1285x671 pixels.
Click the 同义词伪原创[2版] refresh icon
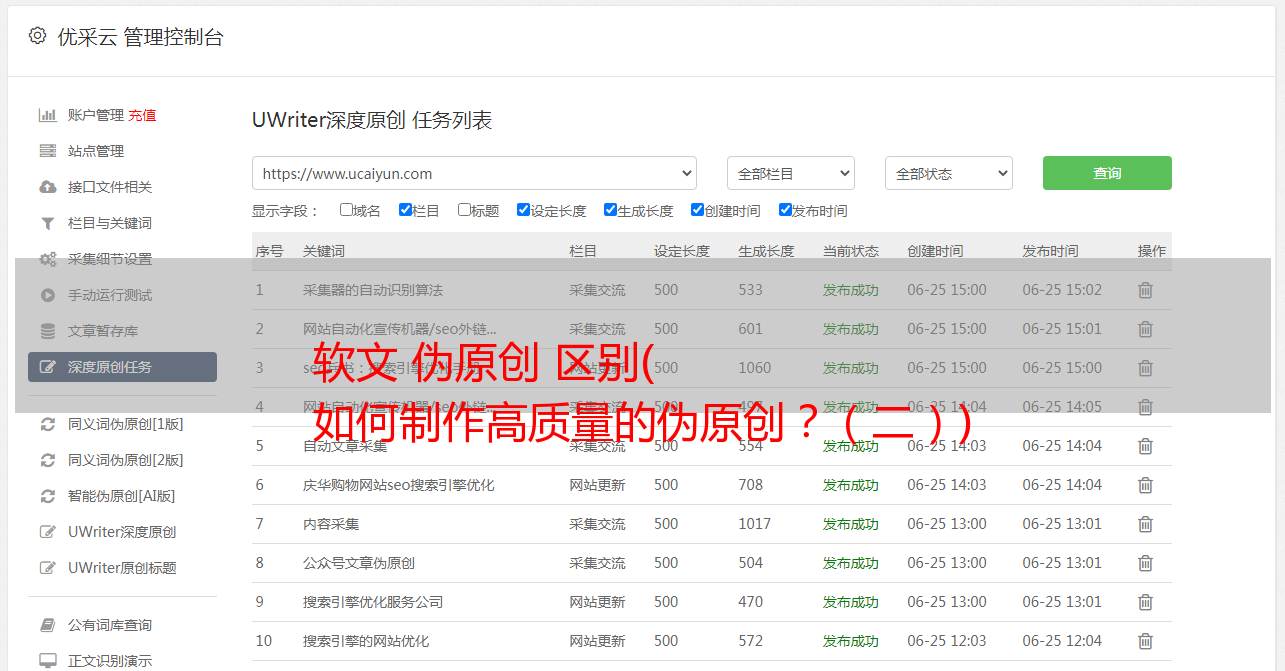click(x=48, y=460)
